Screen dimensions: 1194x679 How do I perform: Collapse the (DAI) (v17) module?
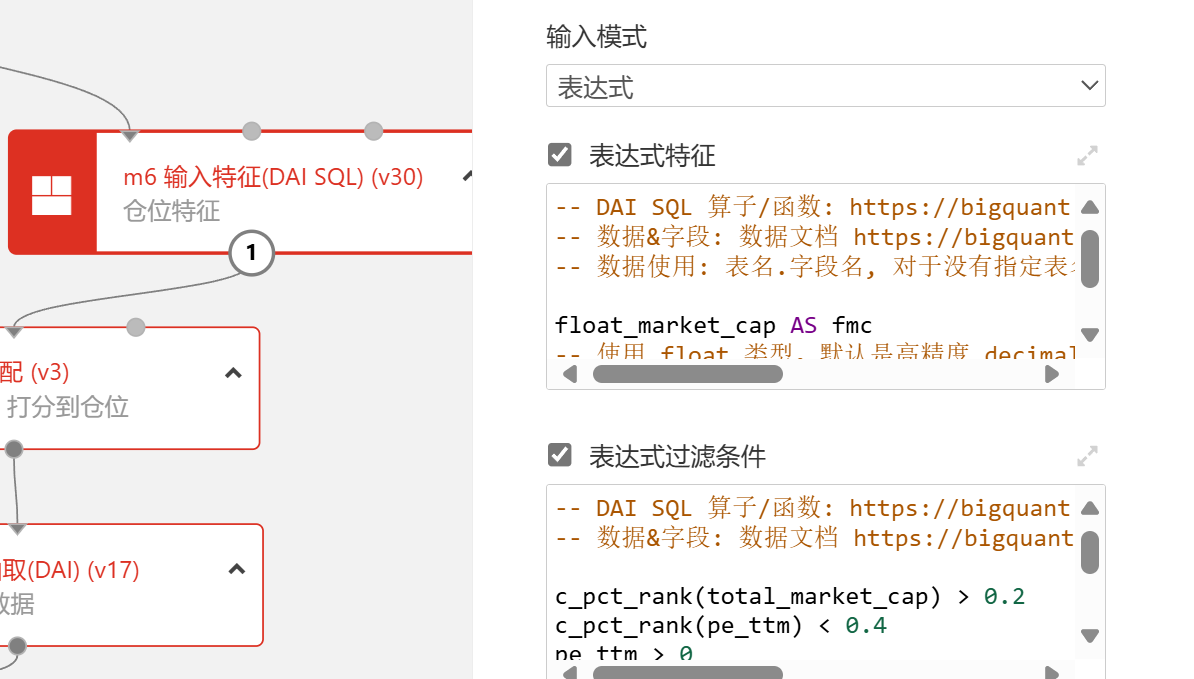click(237, 569)
